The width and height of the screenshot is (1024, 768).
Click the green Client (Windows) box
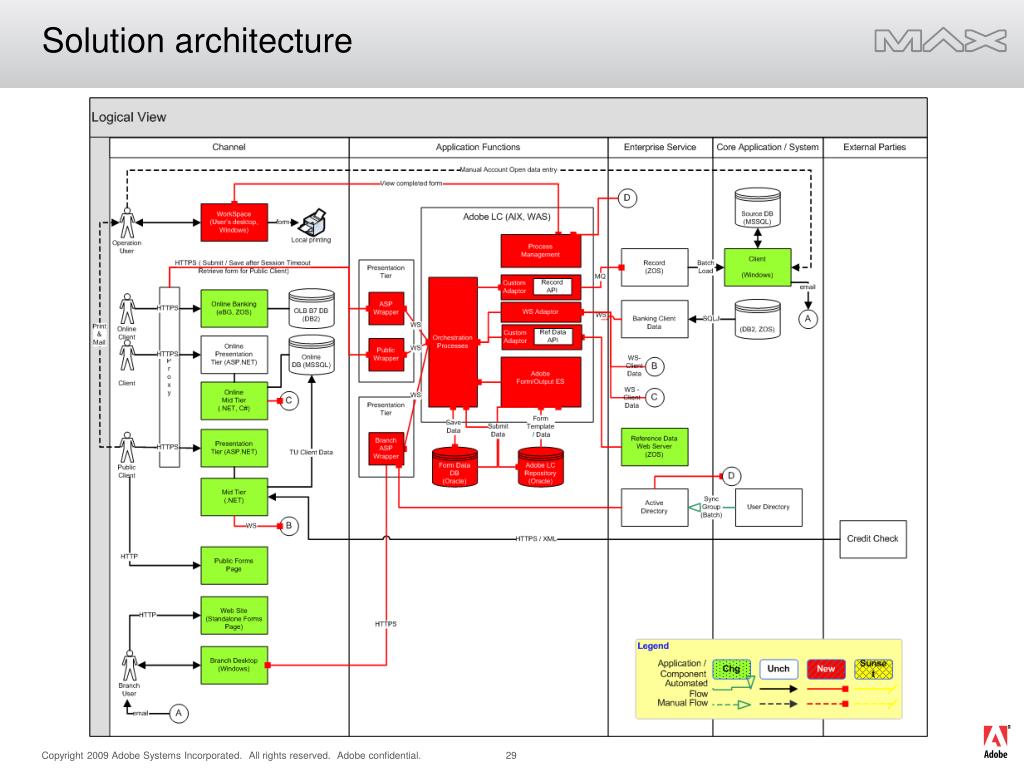[758, 267]
